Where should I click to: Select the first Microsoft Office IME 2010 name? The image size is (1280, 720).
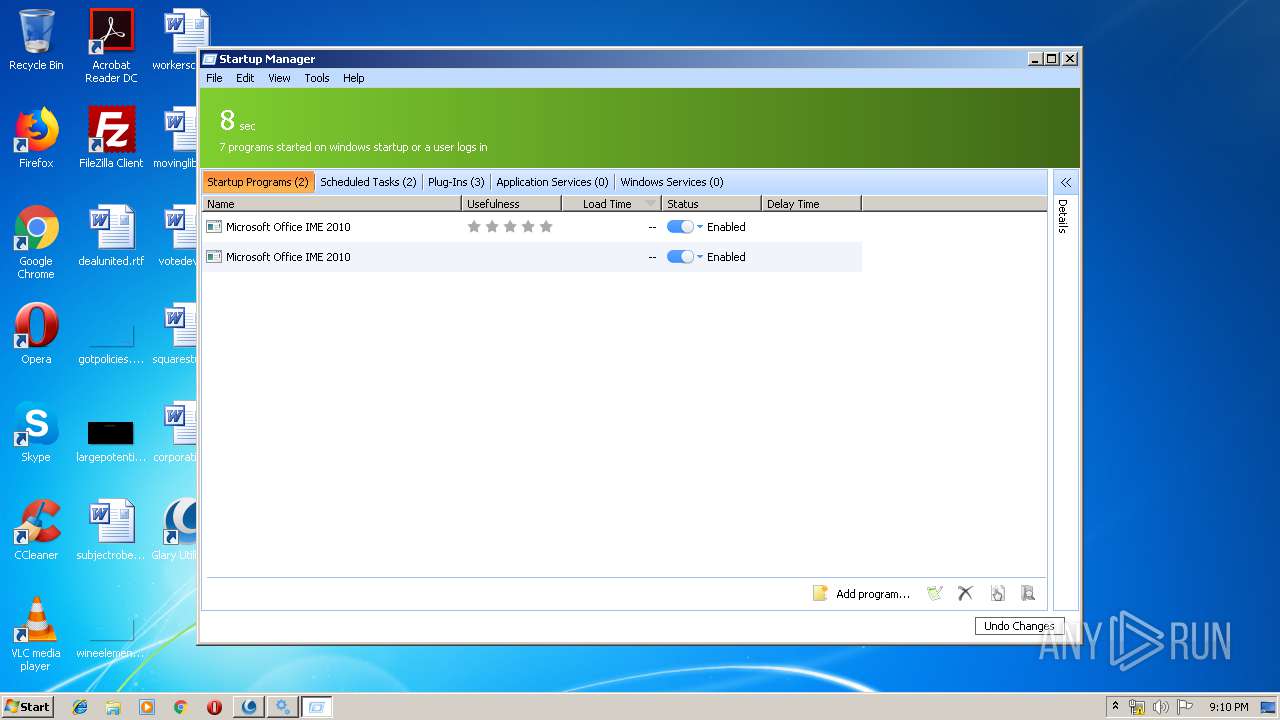288,227
